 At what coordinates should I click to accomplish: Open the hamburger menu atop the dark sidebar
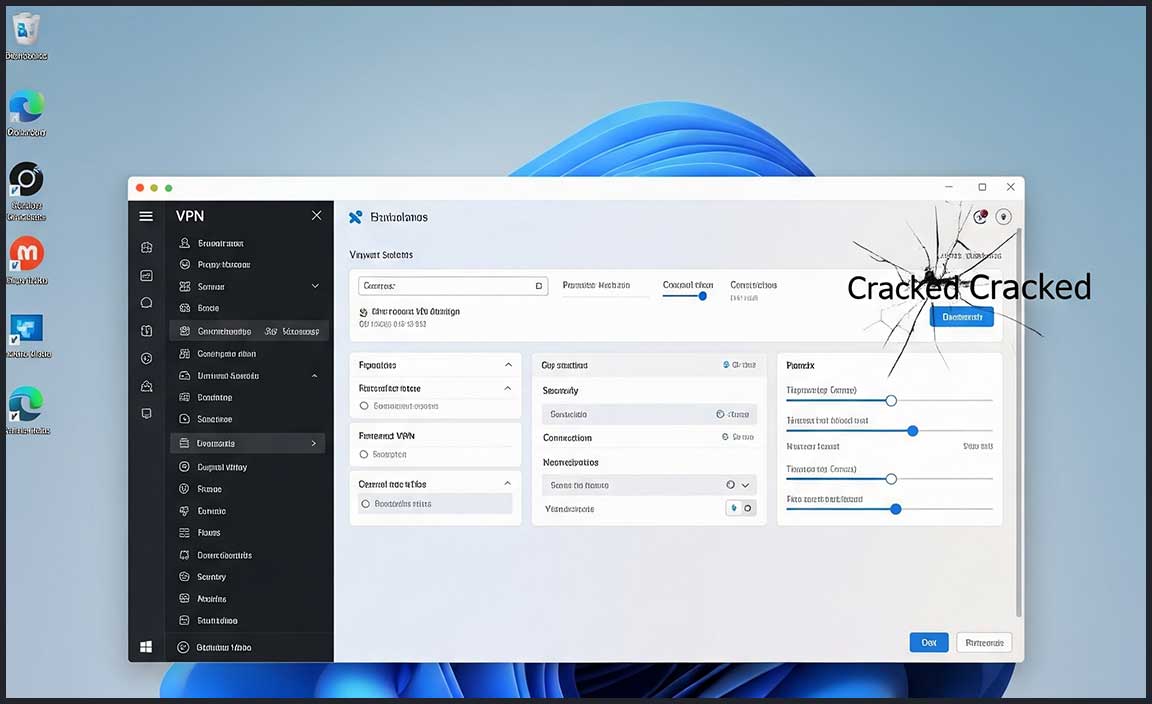pyautogui.click(x=146, y=216)
